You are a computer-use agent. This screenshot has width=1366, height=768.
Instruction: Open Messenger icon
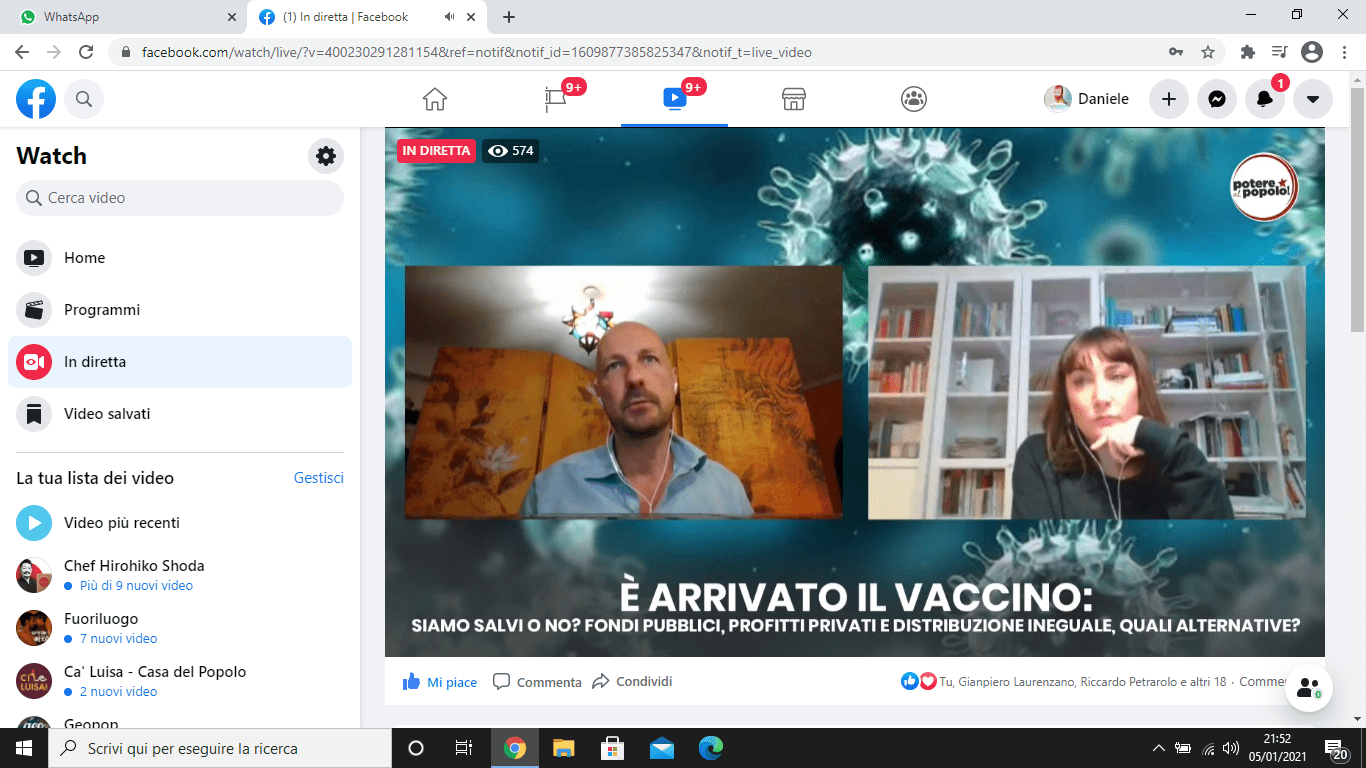[x=1216, y=99]
